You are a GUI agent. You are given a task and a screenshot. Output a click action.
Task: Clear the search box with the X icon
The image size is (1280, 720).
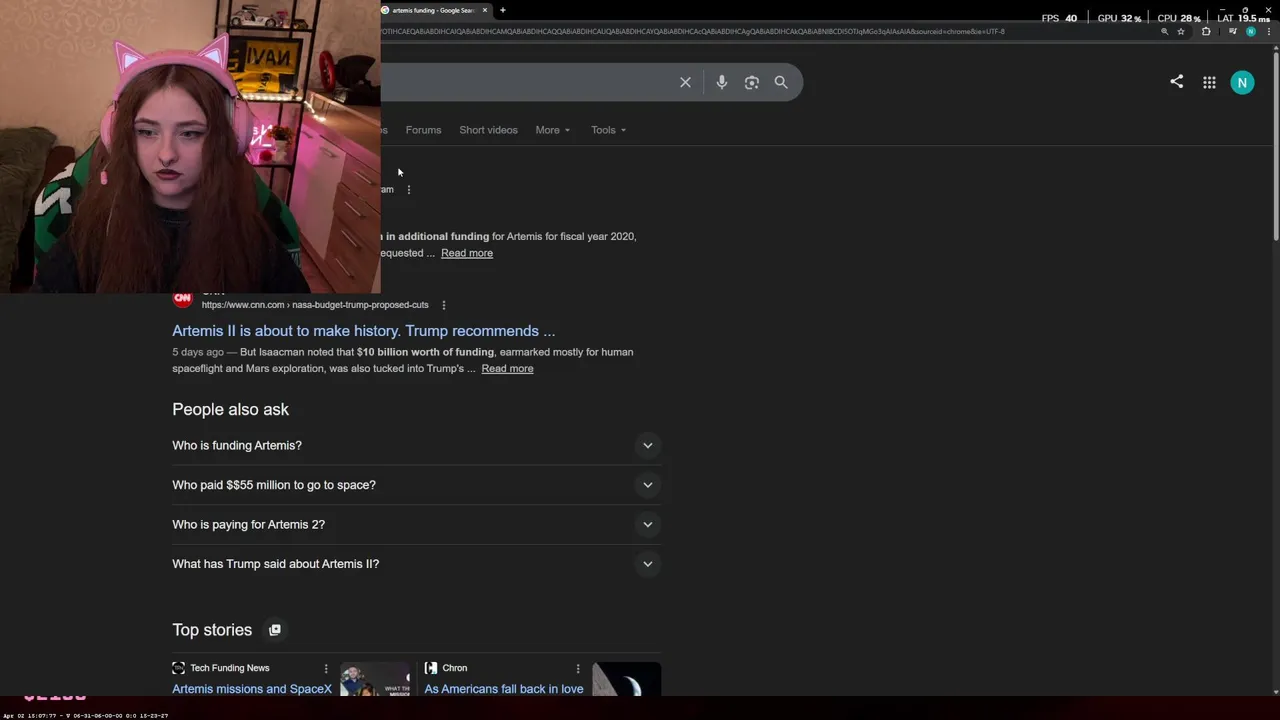(685, 82)
